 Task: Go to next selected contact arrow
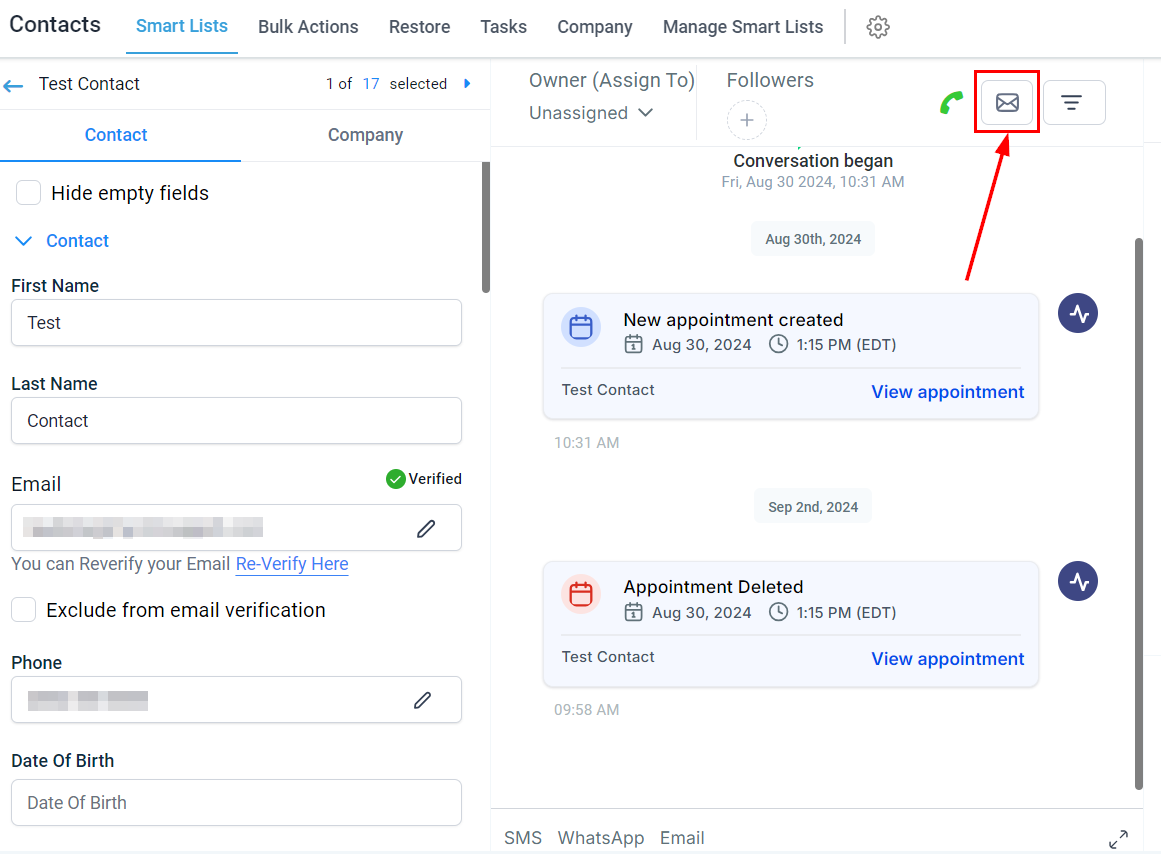pos(467,84)
